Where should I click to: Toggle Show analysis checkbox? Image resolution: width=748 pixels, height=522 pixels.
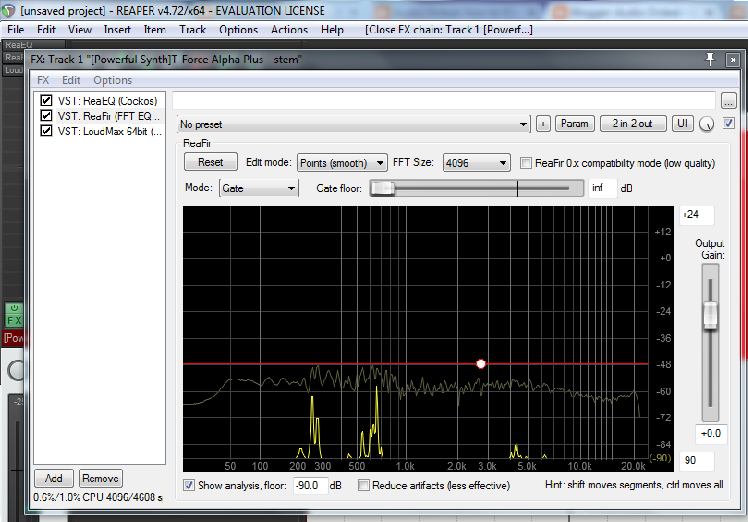[189, 485]
